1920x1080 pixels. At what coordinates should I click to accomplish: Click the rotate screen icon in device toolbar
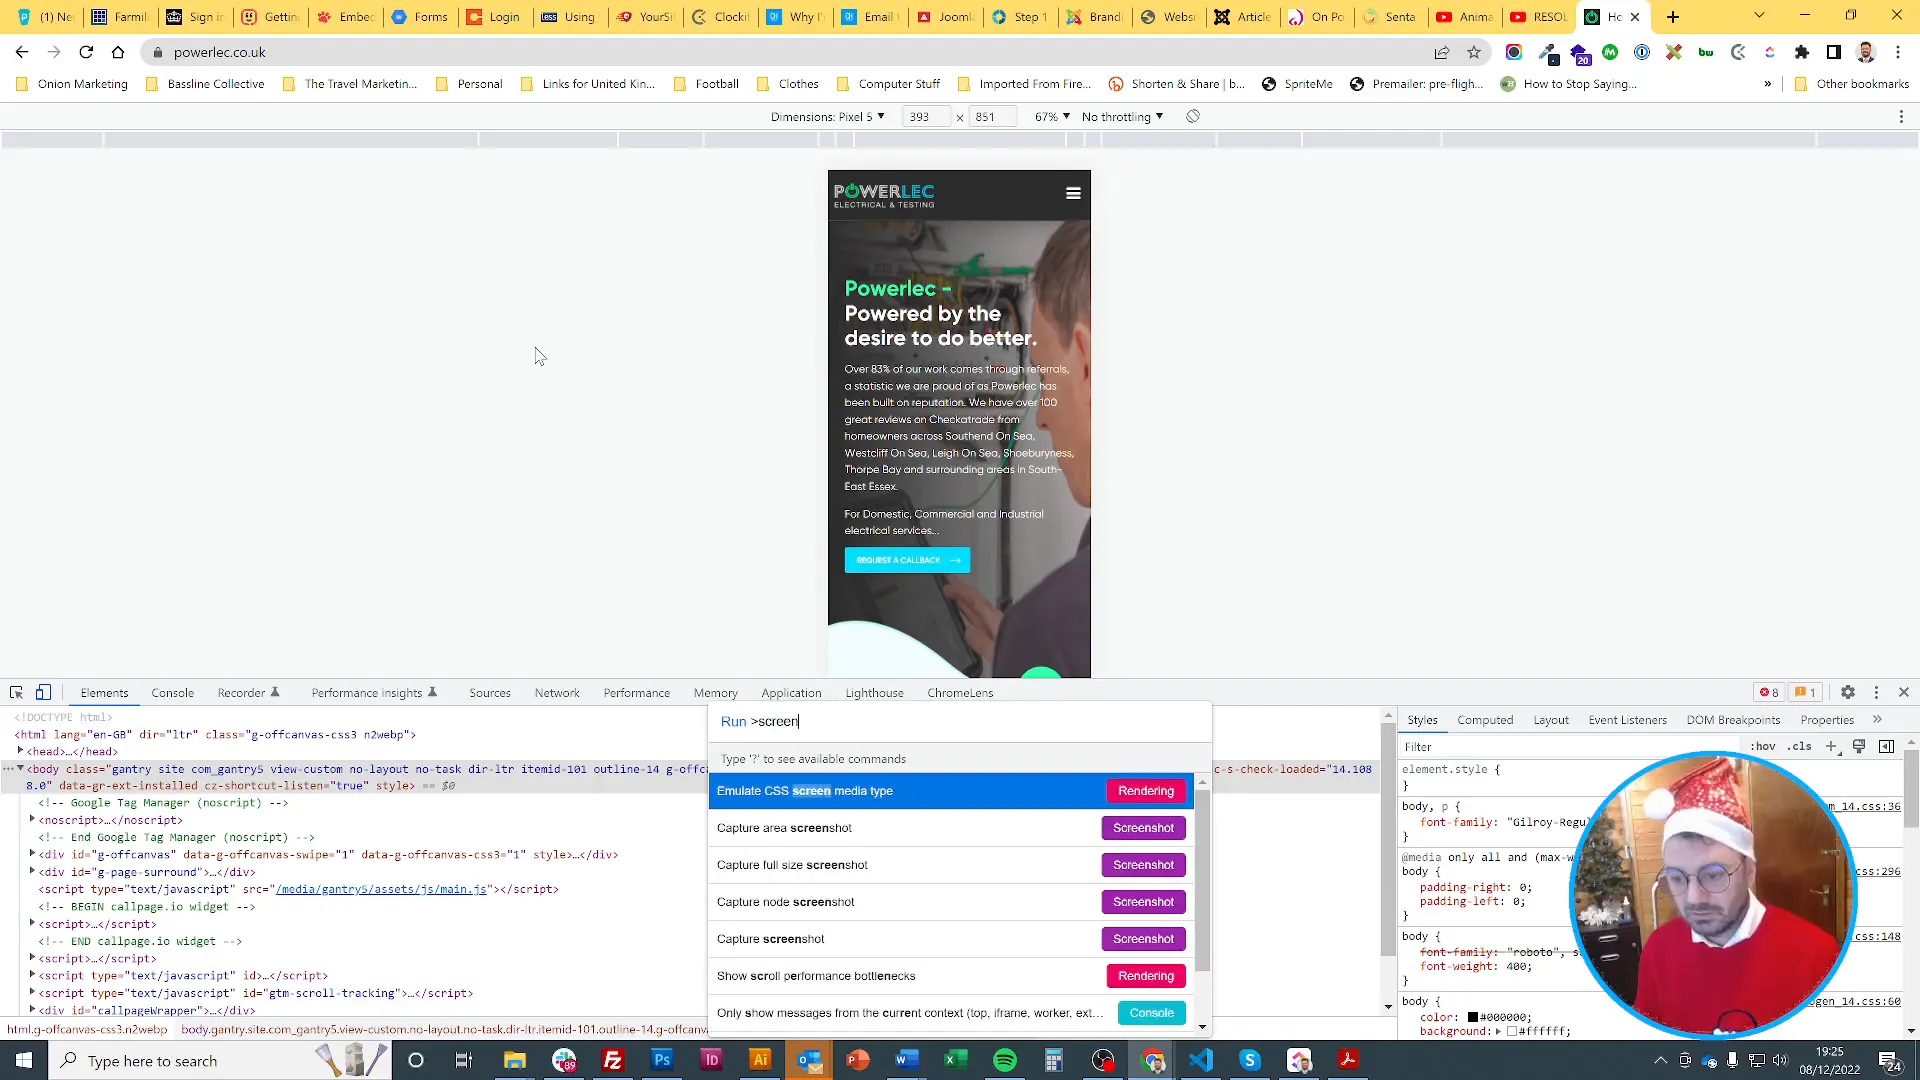tap(1193, 116)
